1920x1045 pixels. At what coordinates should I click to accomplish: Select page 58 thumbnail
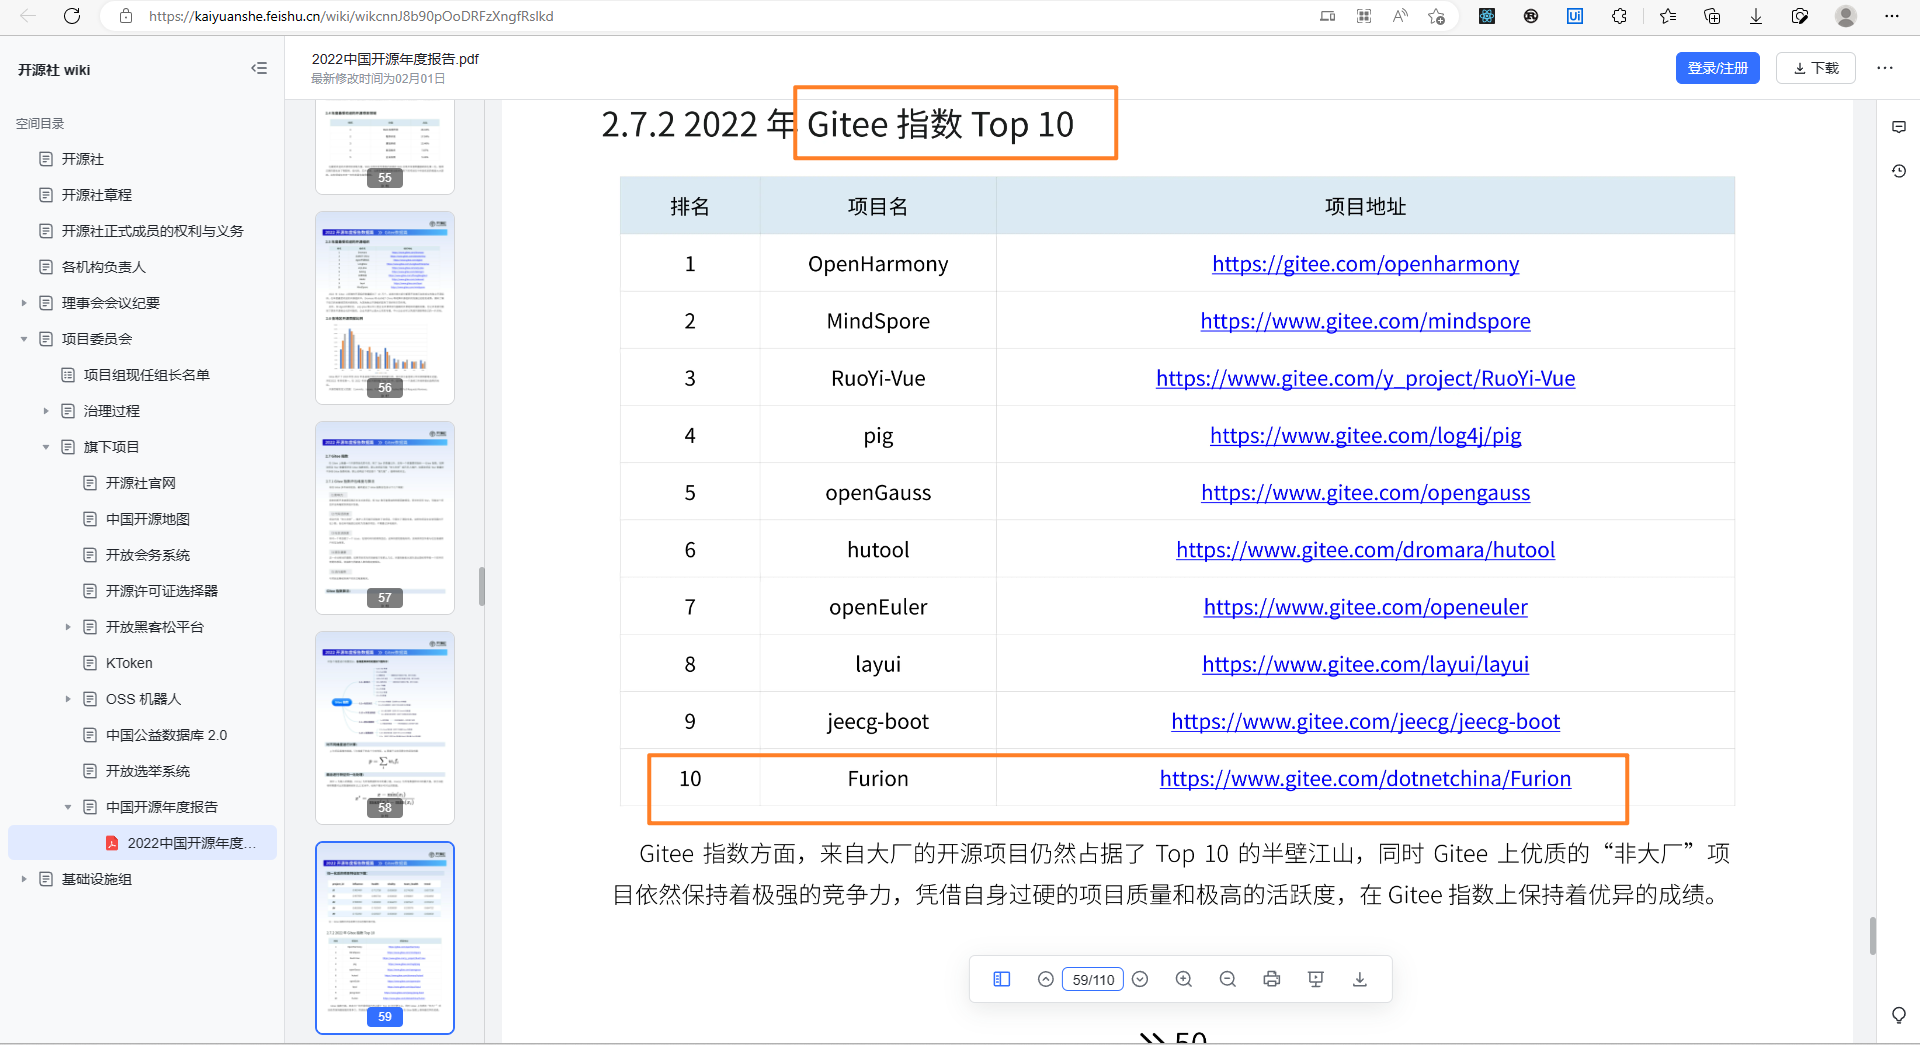click(x=385, y=727)
